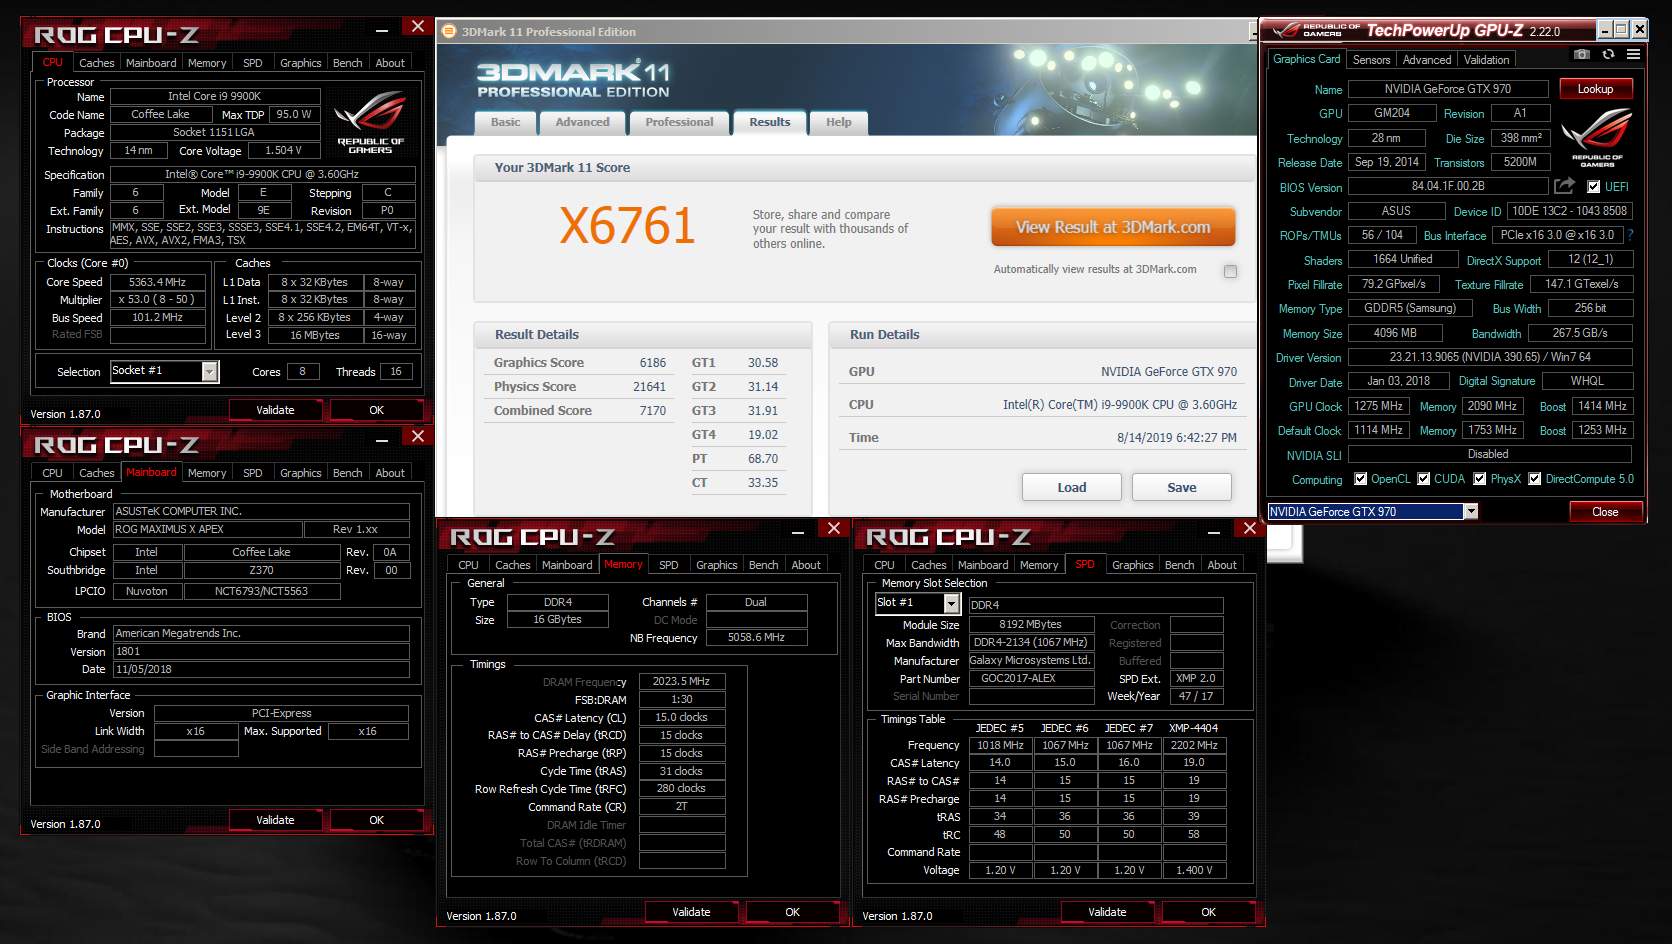
Task: Open Professional tab in 3DMark 11
Action: pos(679,122)
